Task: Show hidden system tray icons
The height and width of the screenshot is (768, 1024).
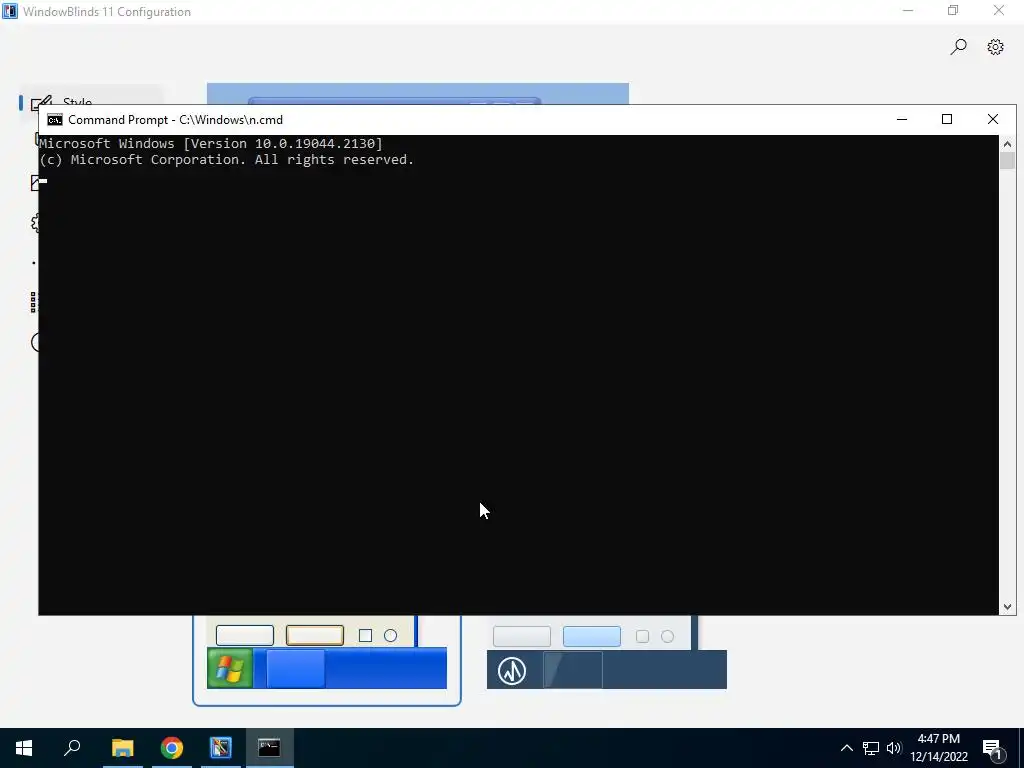Action: [x=846, y=748]
